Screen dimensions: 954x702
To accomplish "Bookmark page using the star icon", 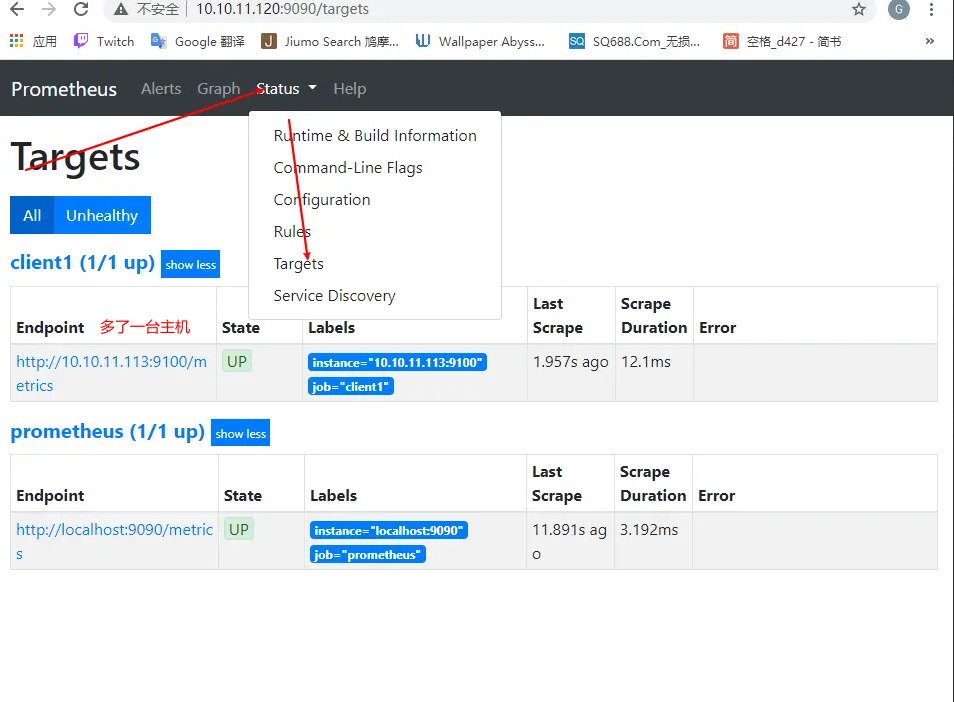I will (x=858, y=10).
